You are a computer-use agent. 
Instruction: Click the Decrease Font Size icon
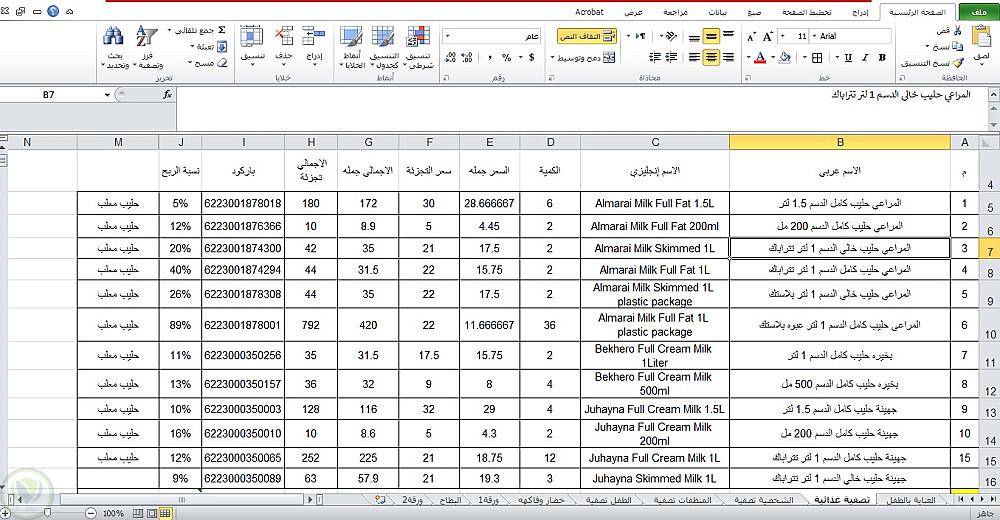pos(751,37)
